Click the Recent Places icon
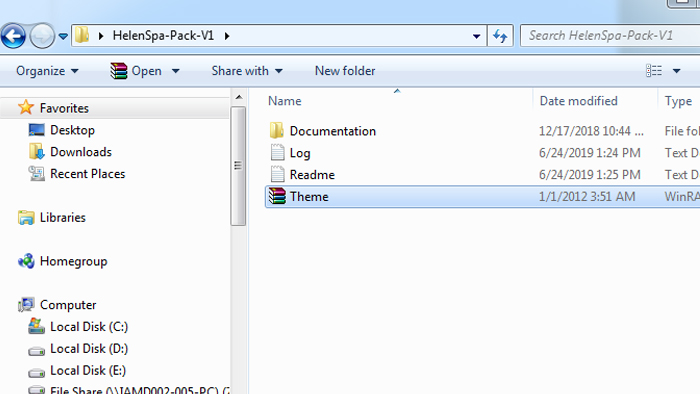The height and width of the screenshot is (394, 700). click(x=37, y=174)
